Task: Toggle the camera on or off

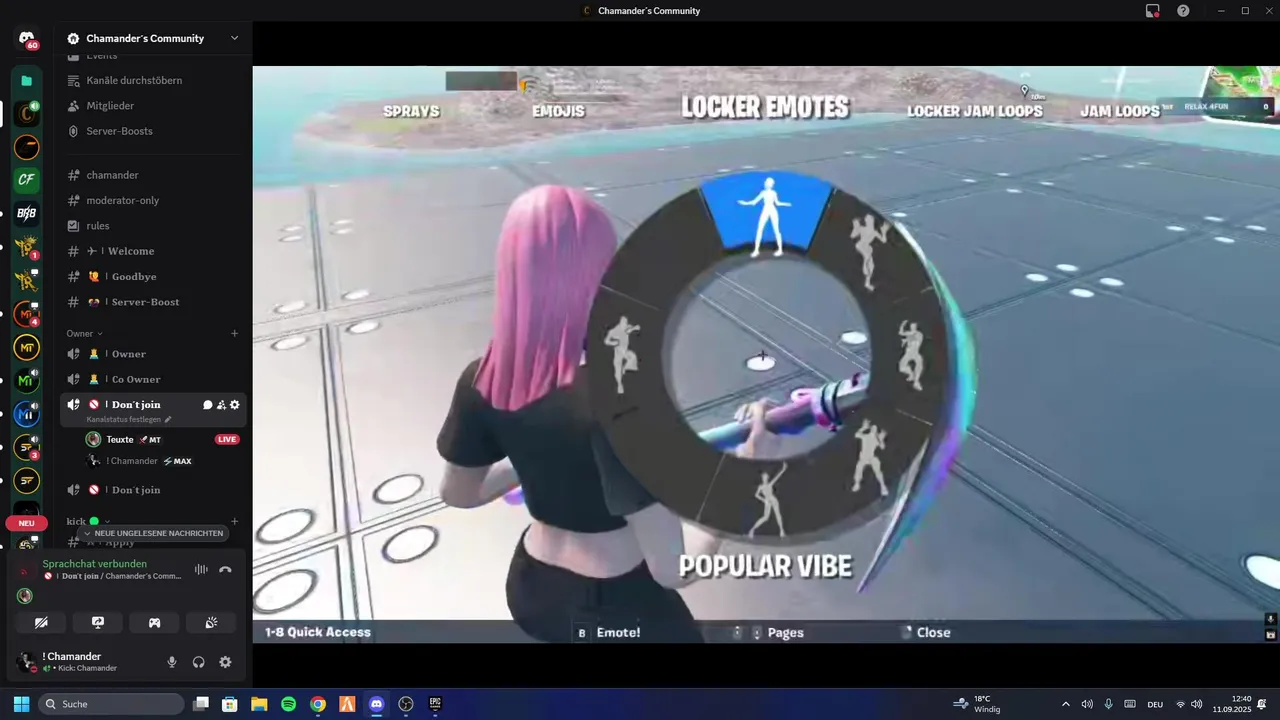Action: pyautogui.click(x=41, y=622)
